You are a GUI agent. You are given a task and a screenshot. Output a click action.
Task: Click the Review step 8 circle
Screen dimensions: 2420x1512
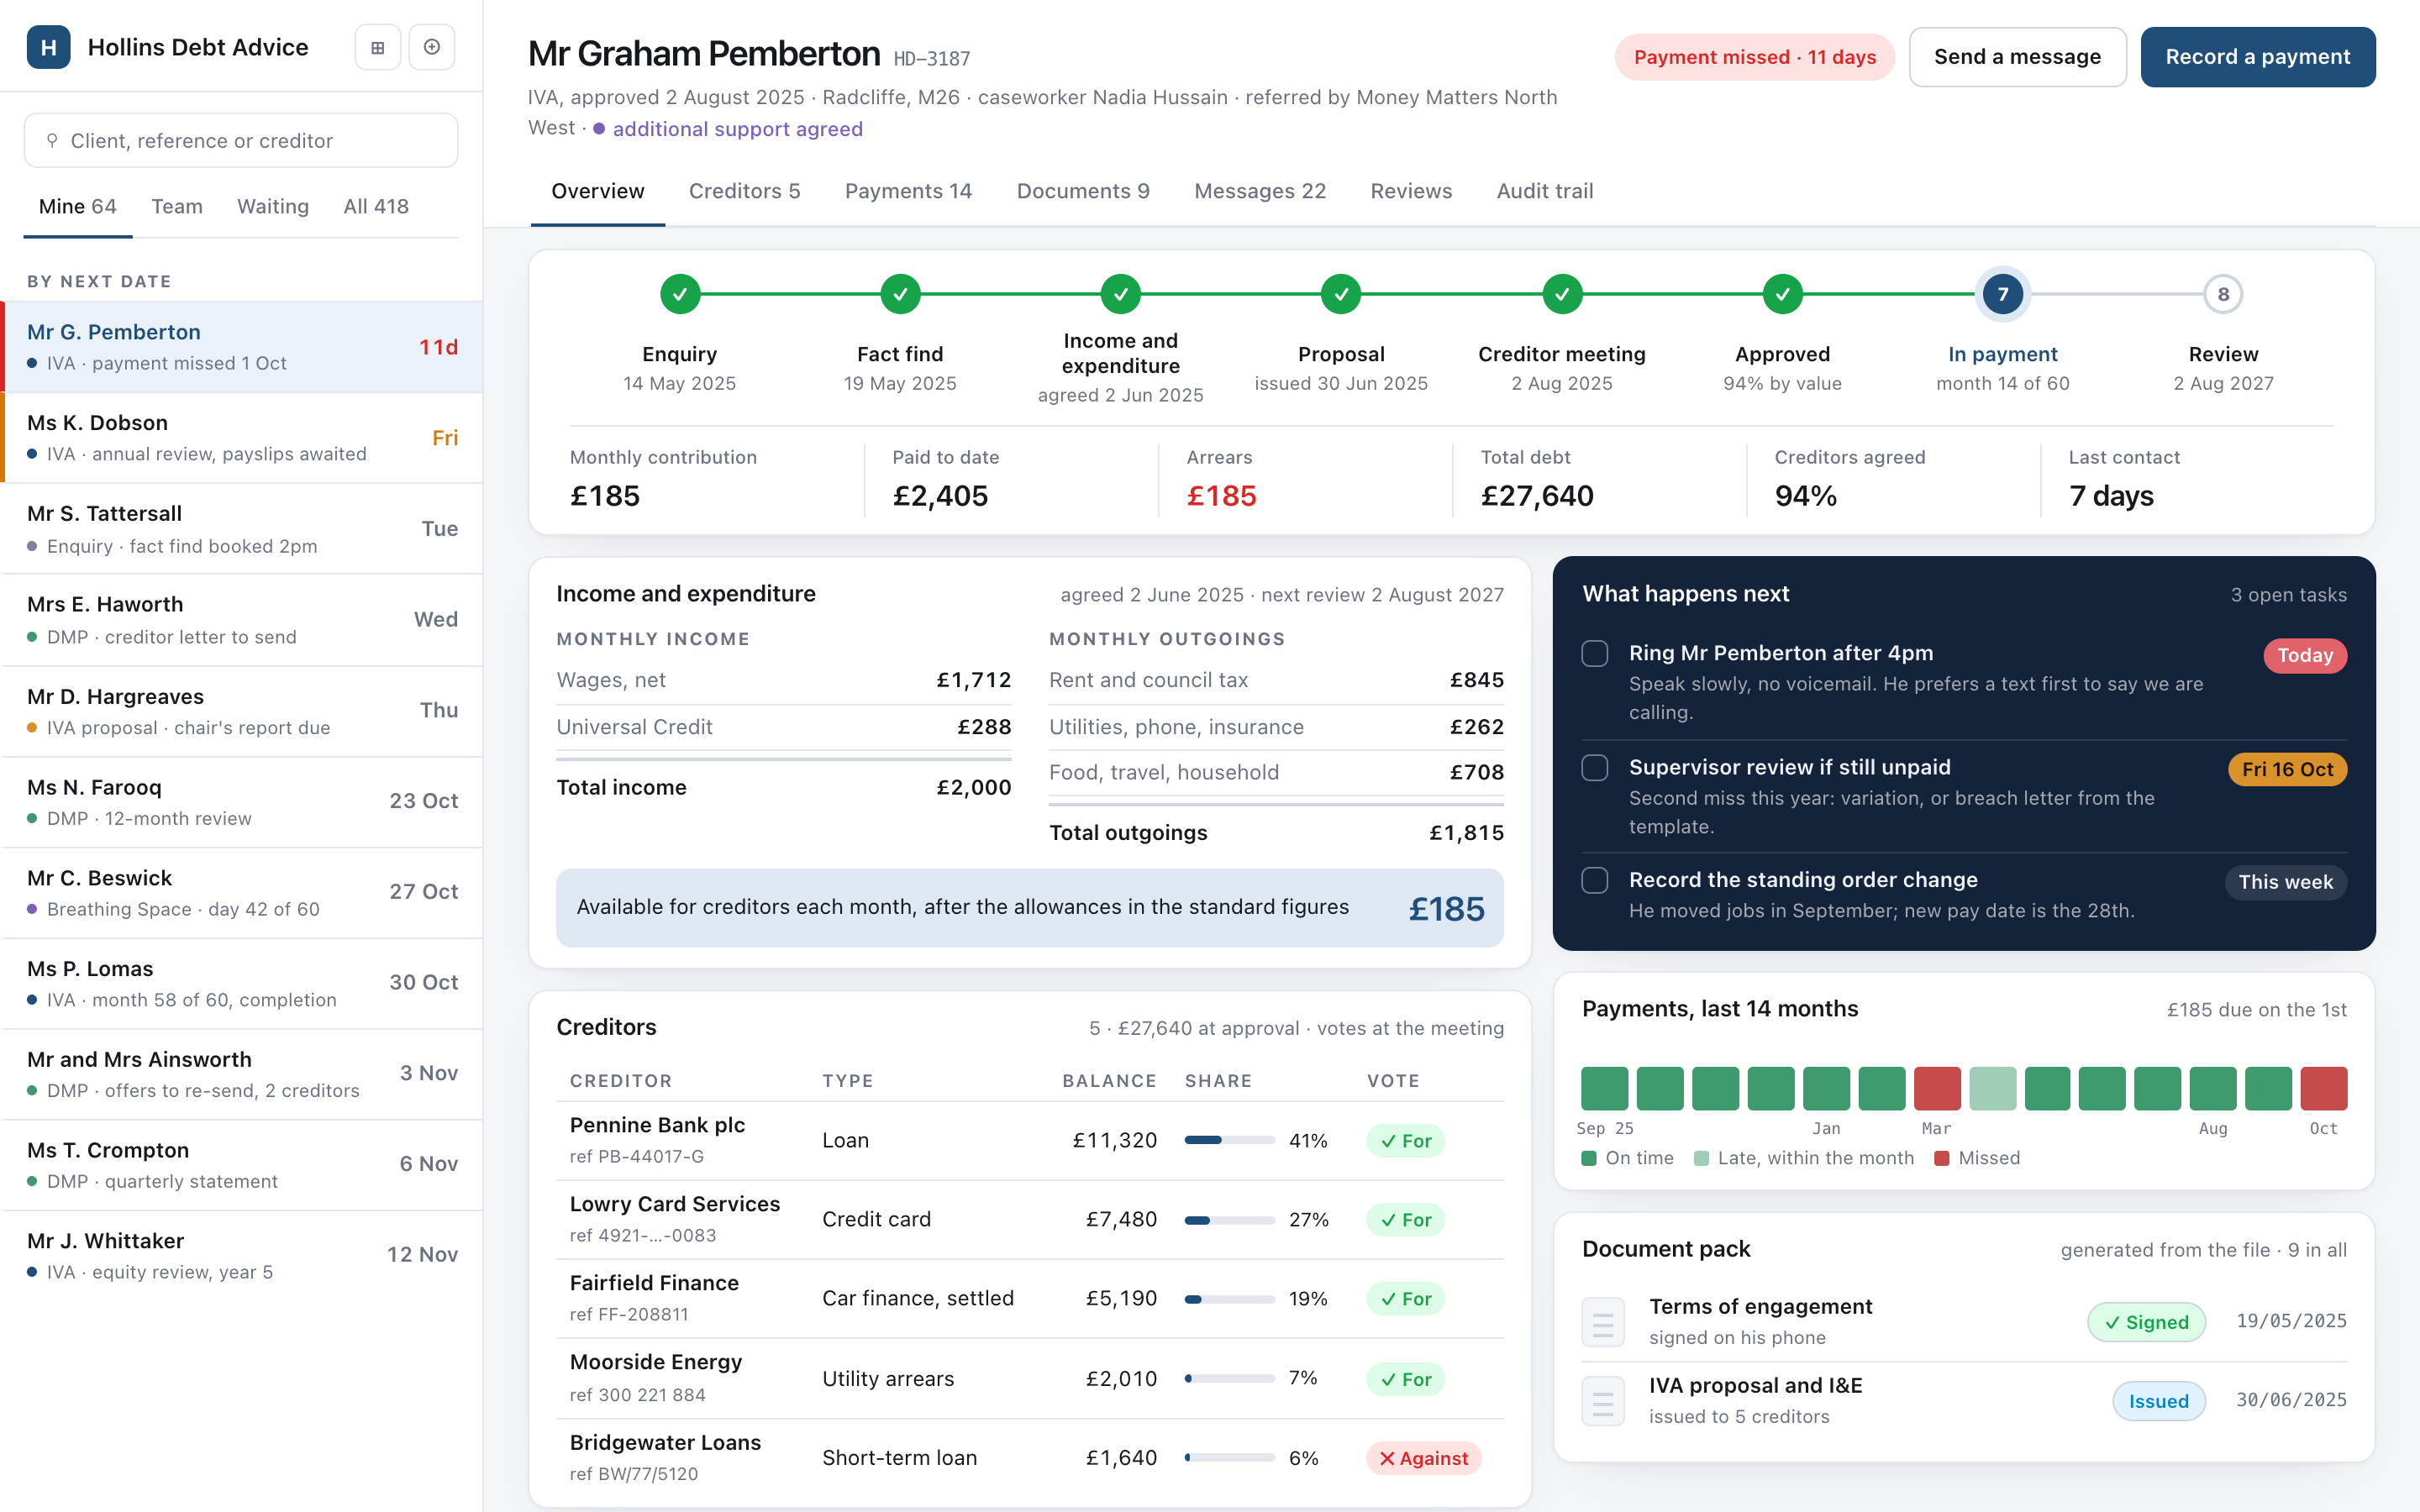(2223, 294)
